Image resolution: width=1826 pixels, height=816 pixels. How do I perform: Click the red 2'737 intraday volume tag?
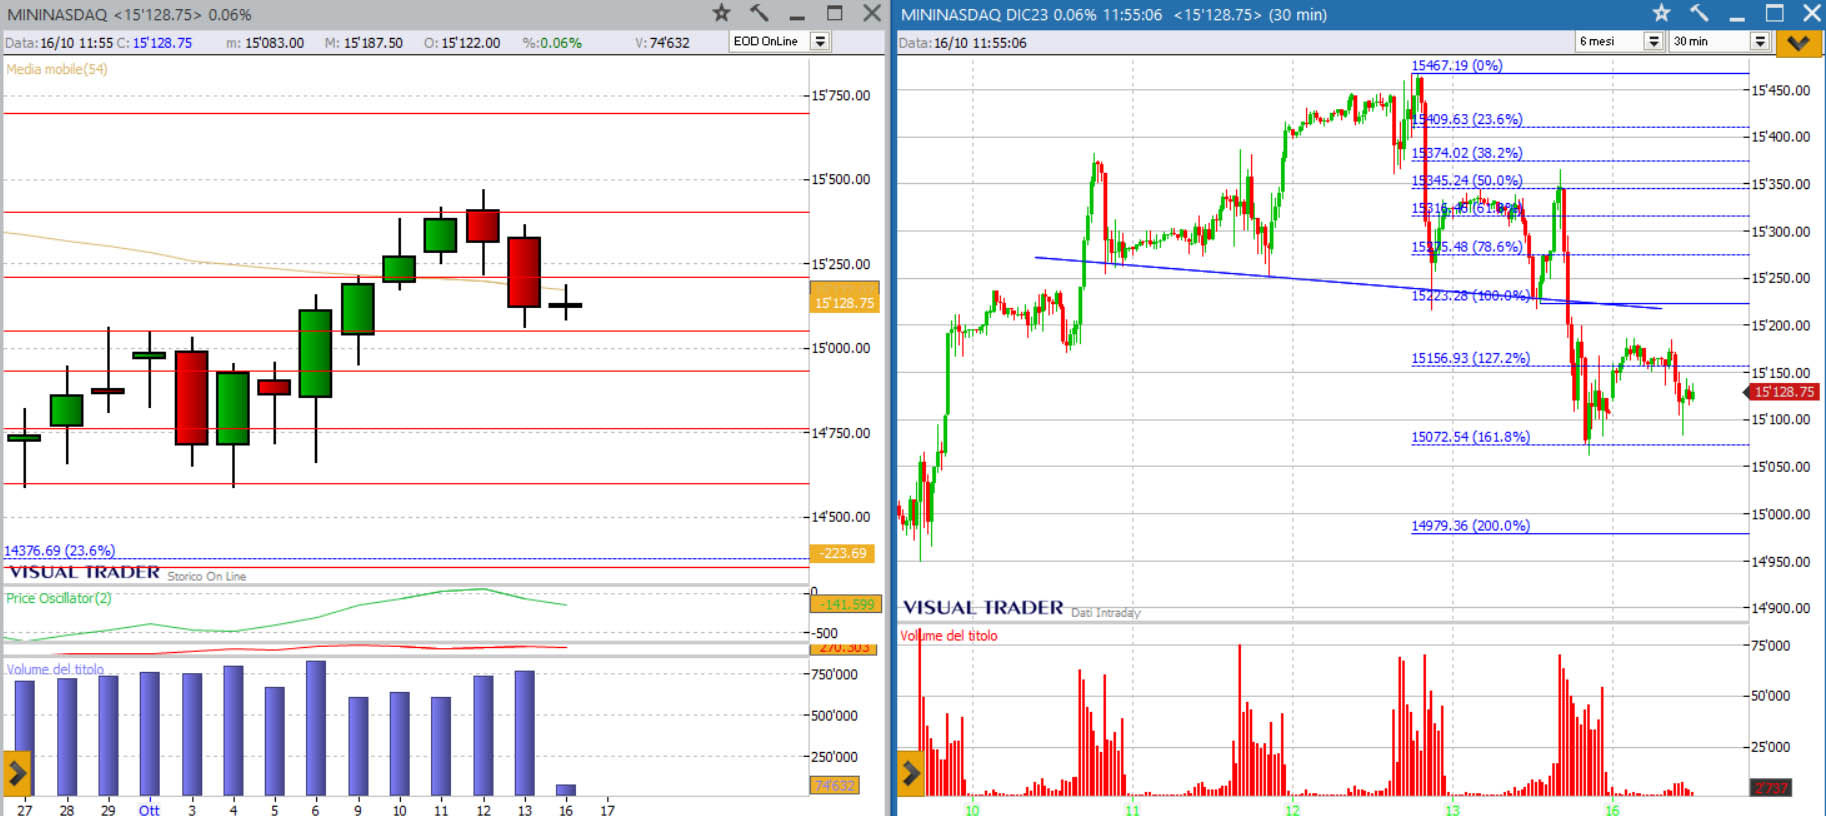click(x=1770, y=788)
